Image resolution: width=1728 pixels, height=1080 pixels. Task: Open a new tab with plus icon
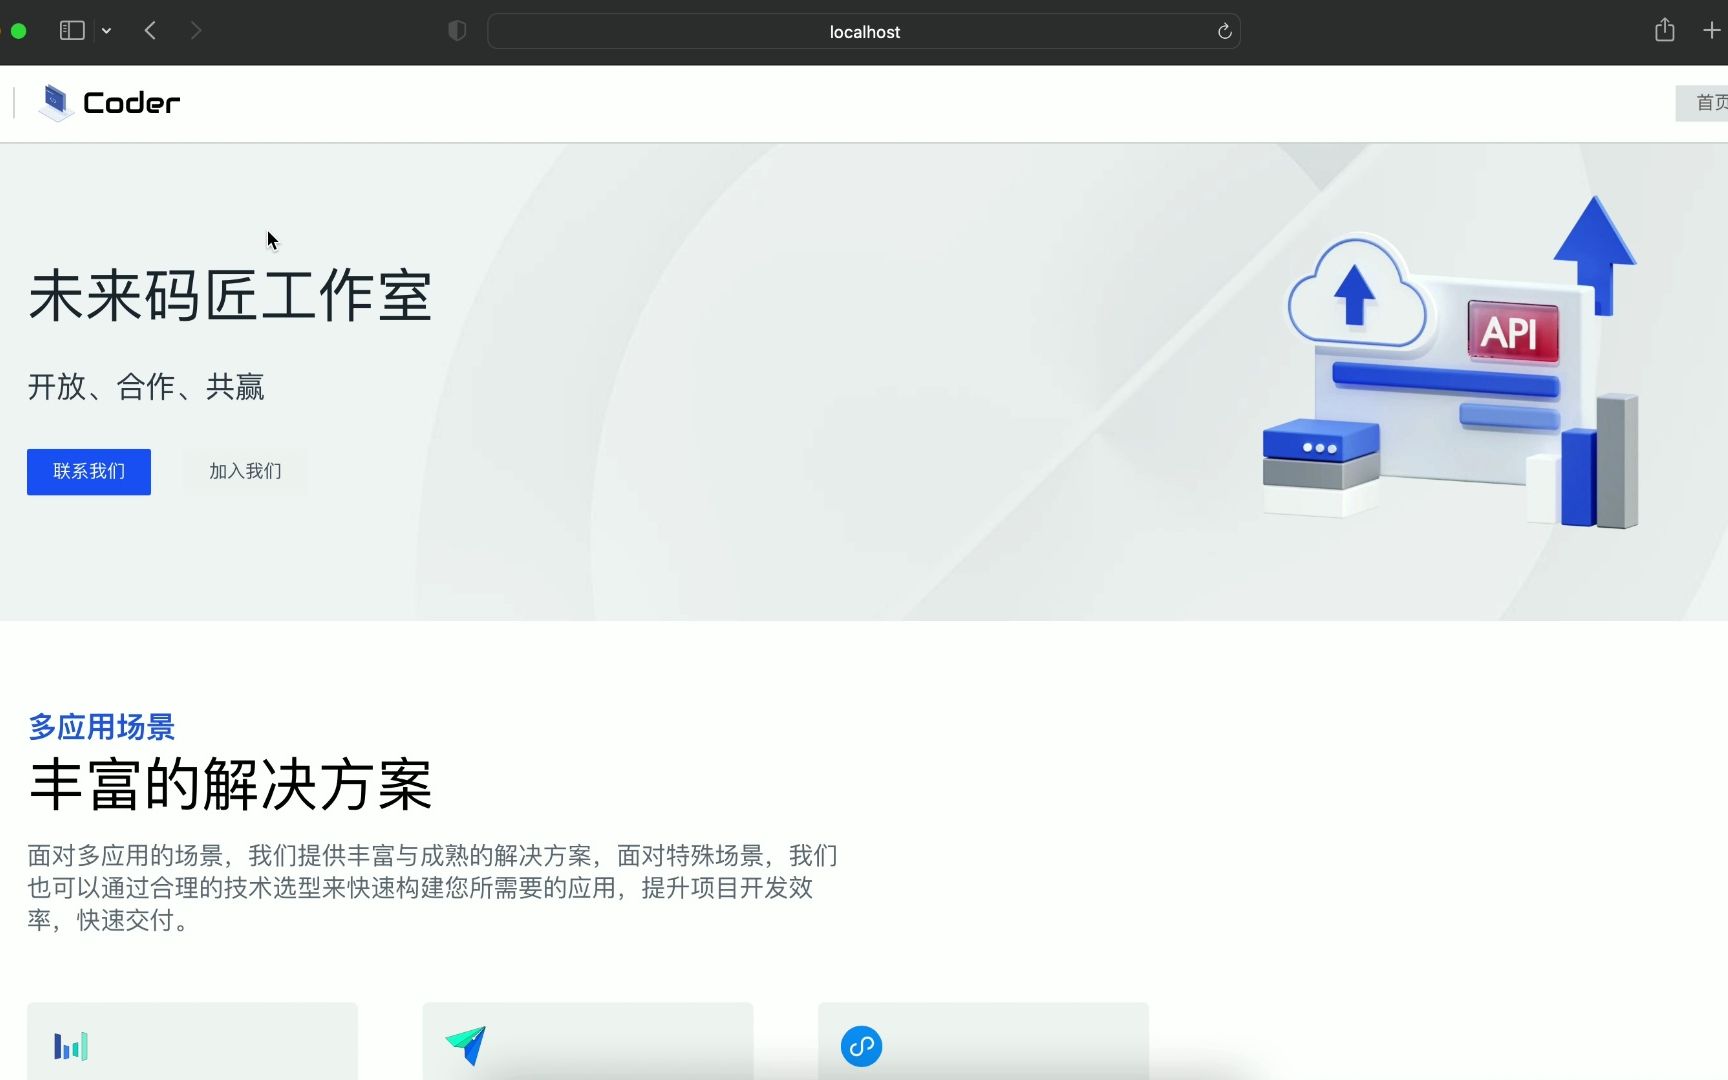pos(1712,31)
